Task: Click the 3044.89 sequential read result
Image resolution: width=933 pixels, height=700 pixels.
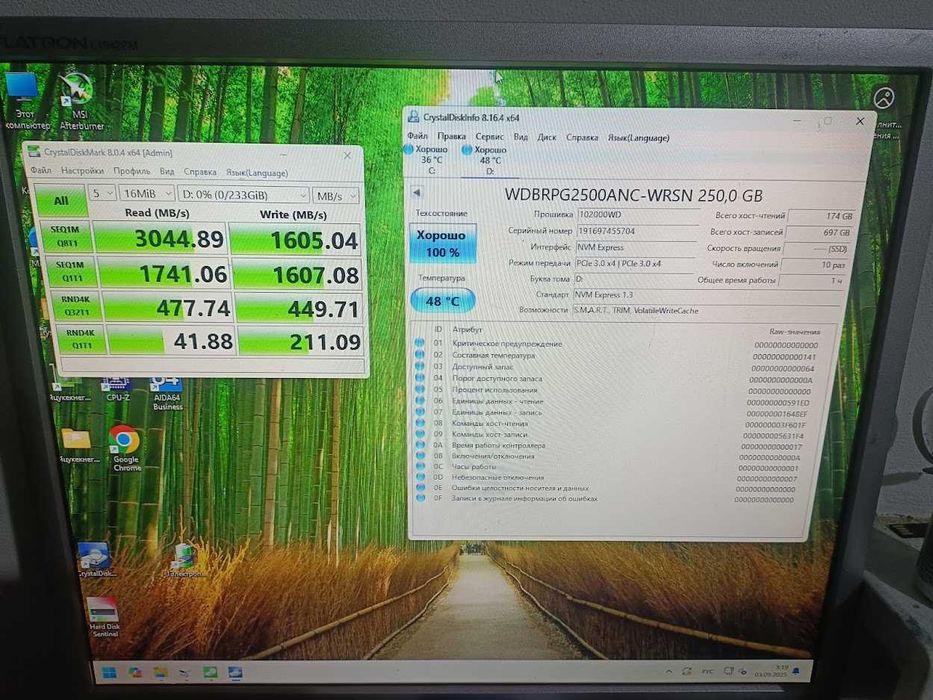Action: (x=161, y=239)
